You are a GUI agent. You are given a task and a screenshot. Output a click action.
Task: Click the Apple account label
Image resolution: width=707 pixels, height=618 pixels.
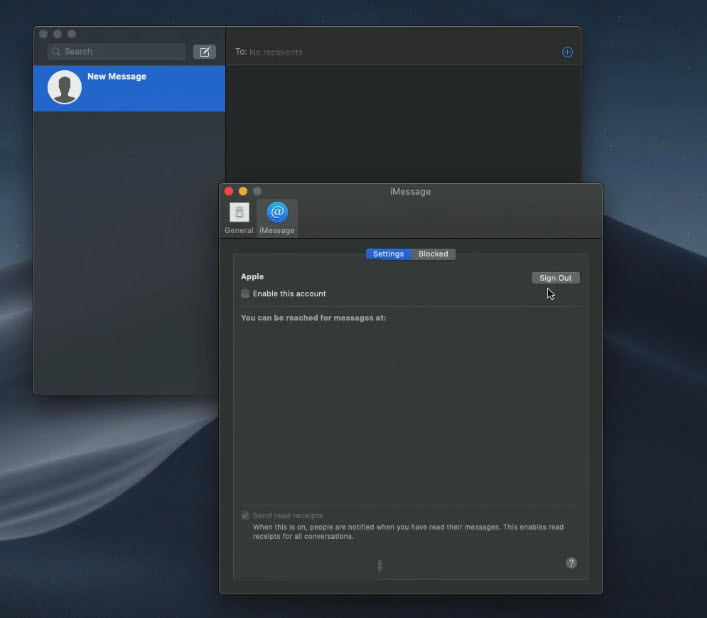(x=252, y=277)
